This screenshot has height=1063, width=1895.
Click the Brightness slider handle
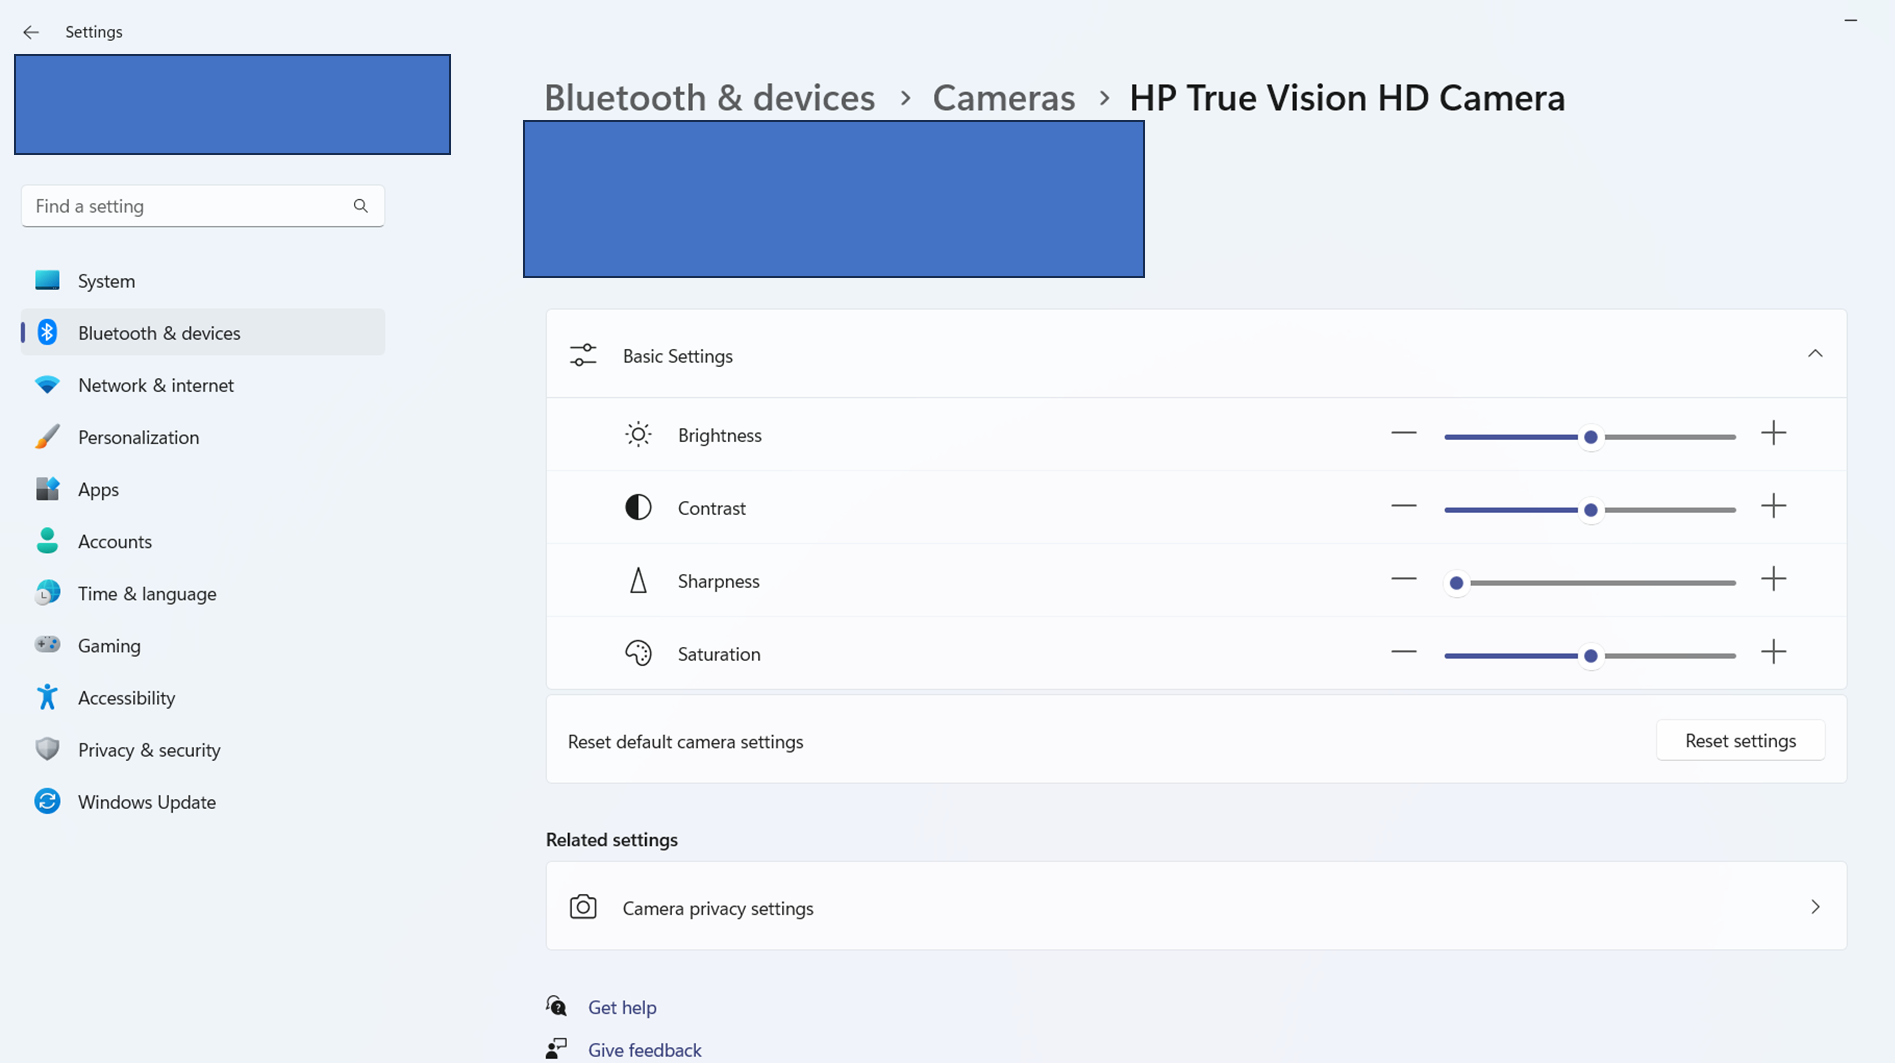(1590, 437)
